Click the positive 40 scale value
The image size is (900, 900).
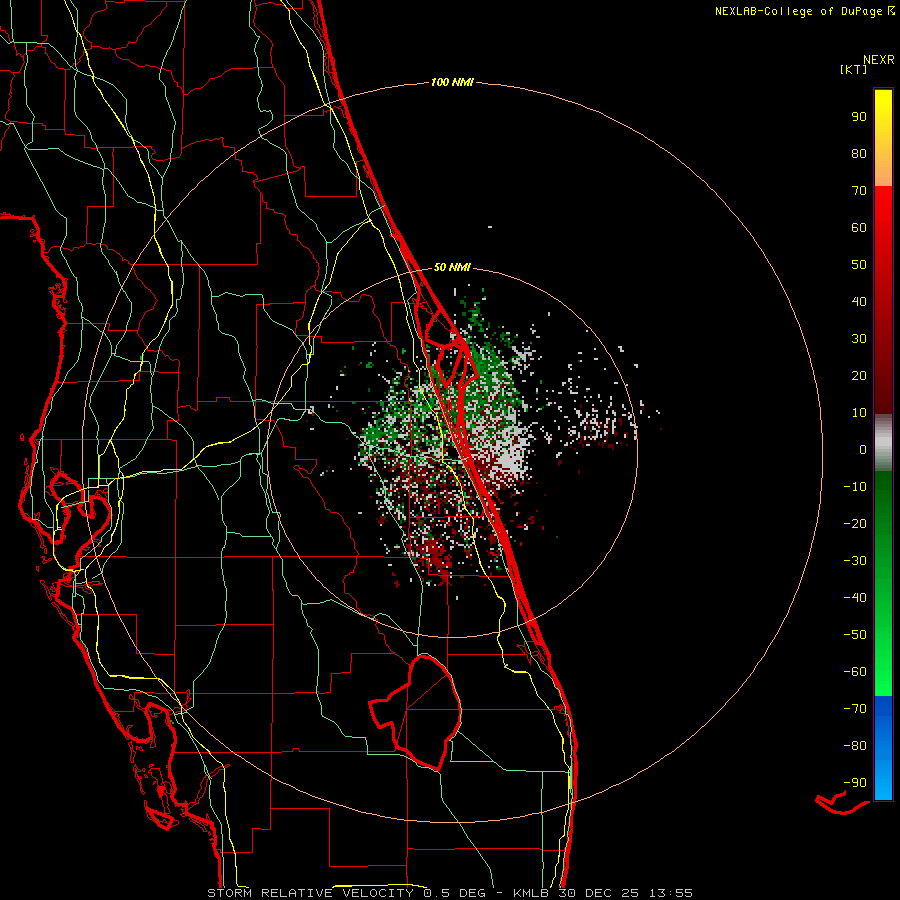click(x=859, y=301)
